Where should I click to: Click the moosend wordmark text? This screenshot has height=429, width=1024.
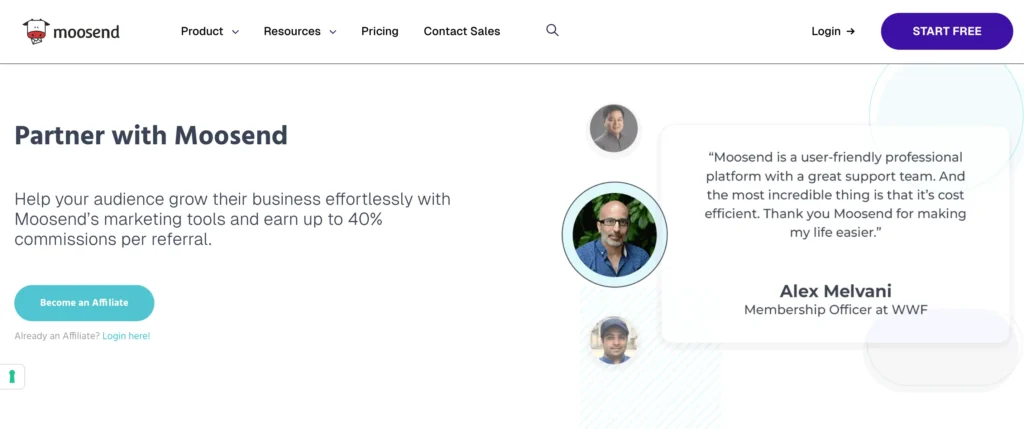click(x=87, y=32)
